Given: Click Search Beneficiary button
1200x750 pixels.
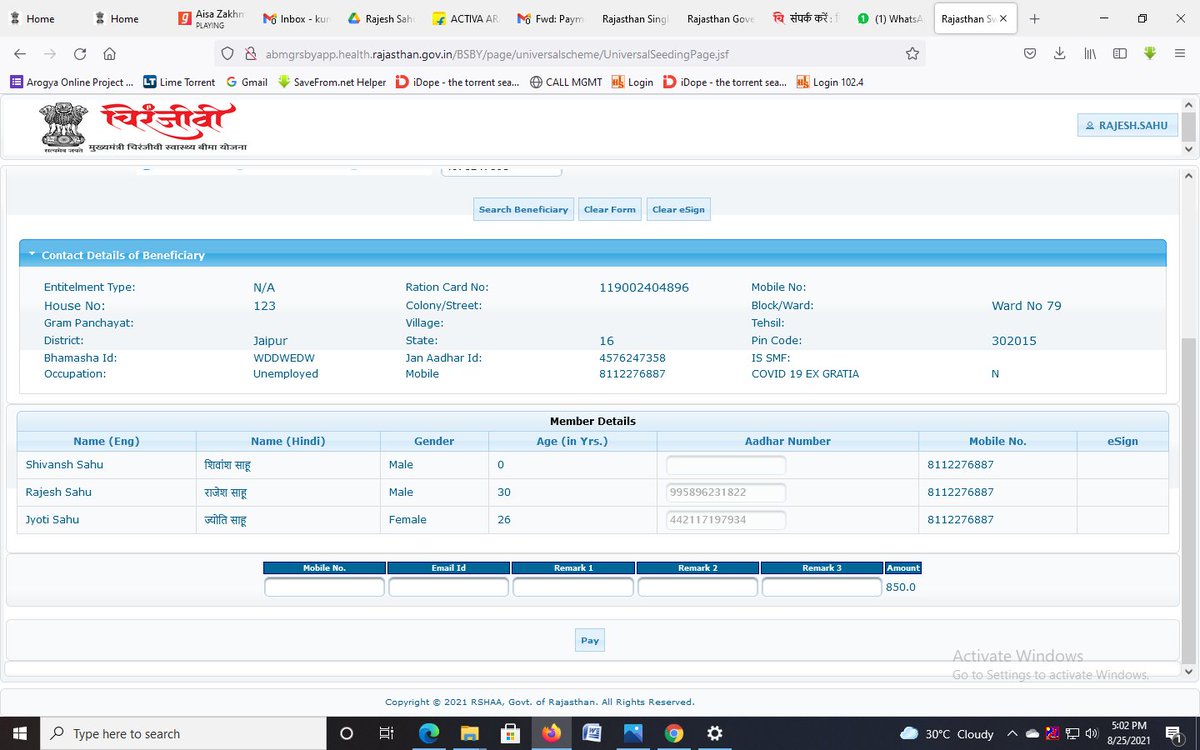Looking at the screenshot, I should click(523, 209).
